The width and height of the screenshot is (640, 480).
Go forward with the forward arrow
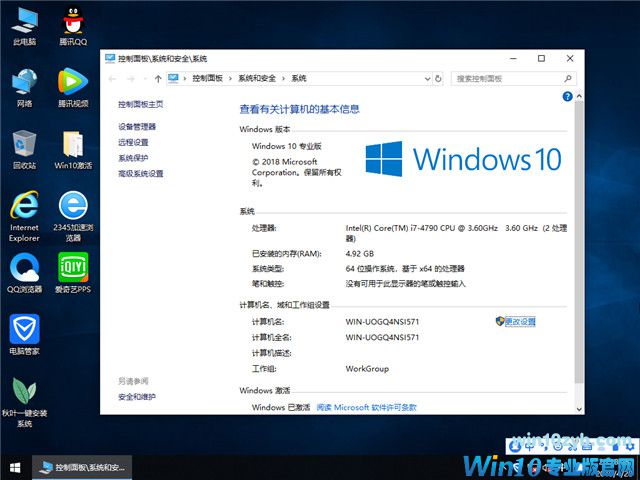(131, 78)
